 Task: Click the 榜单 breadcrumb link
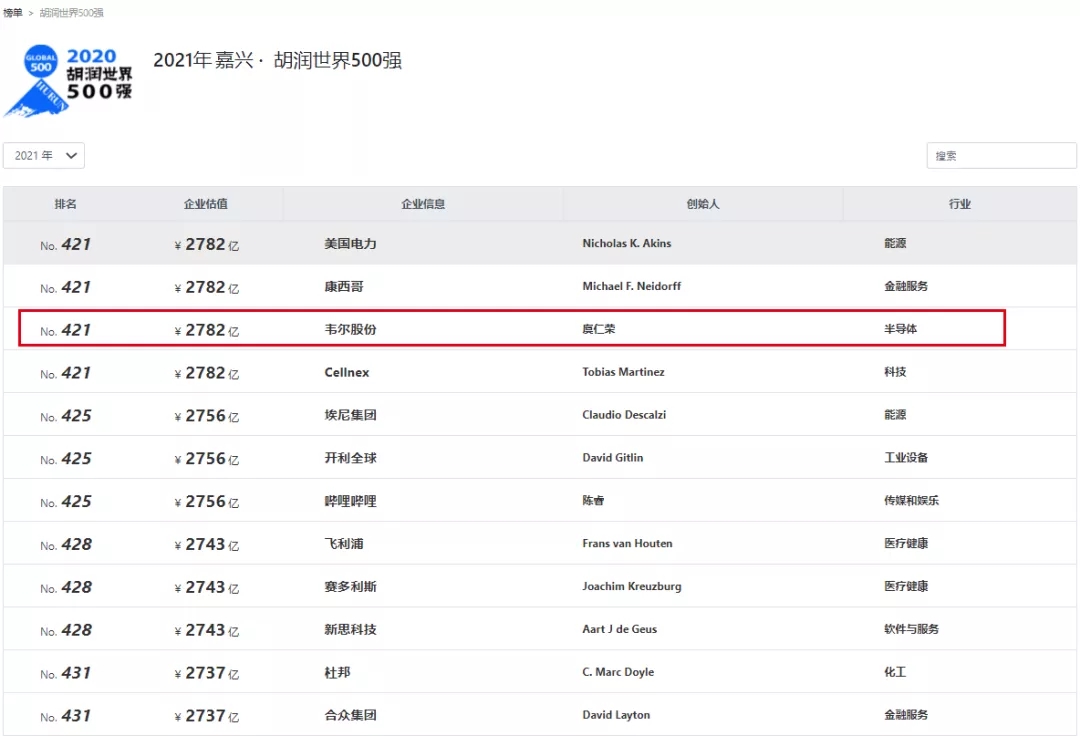pyautogui.click(x=13, y=13)
